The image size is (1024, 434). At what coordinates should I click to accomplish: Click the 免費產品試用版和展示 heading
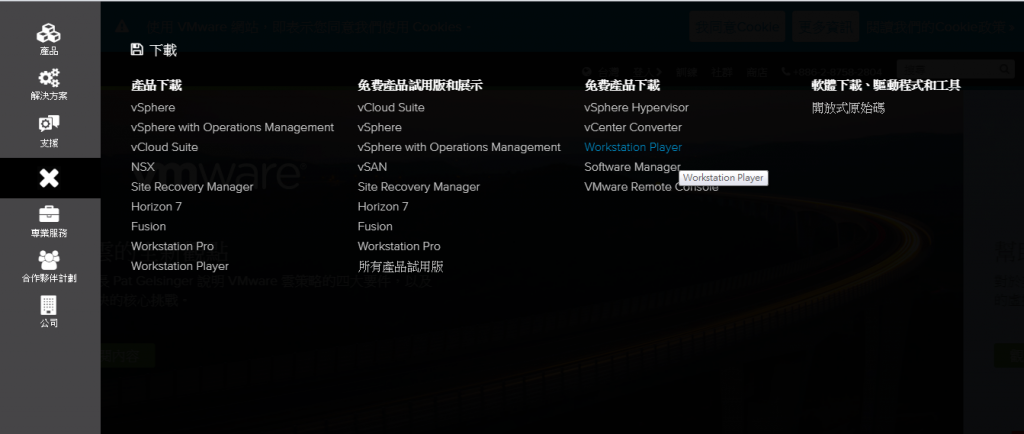tap(420, 85)
